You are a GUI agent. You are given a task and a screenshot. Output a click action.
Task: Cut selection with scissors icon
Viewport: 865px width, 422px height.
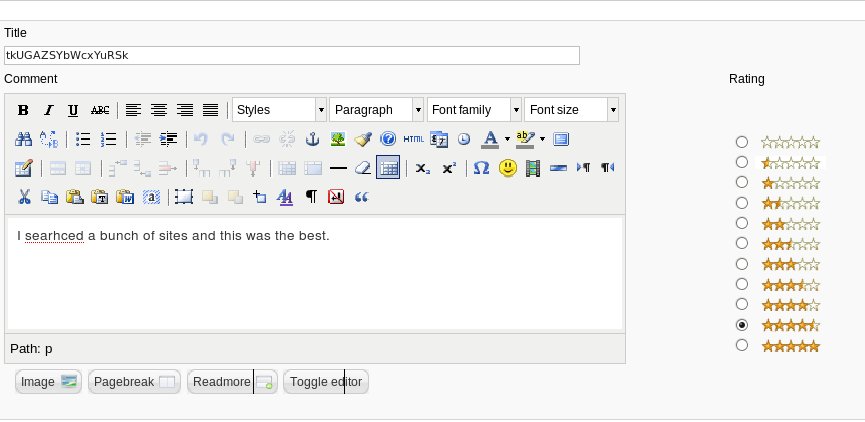click(24, 196)
